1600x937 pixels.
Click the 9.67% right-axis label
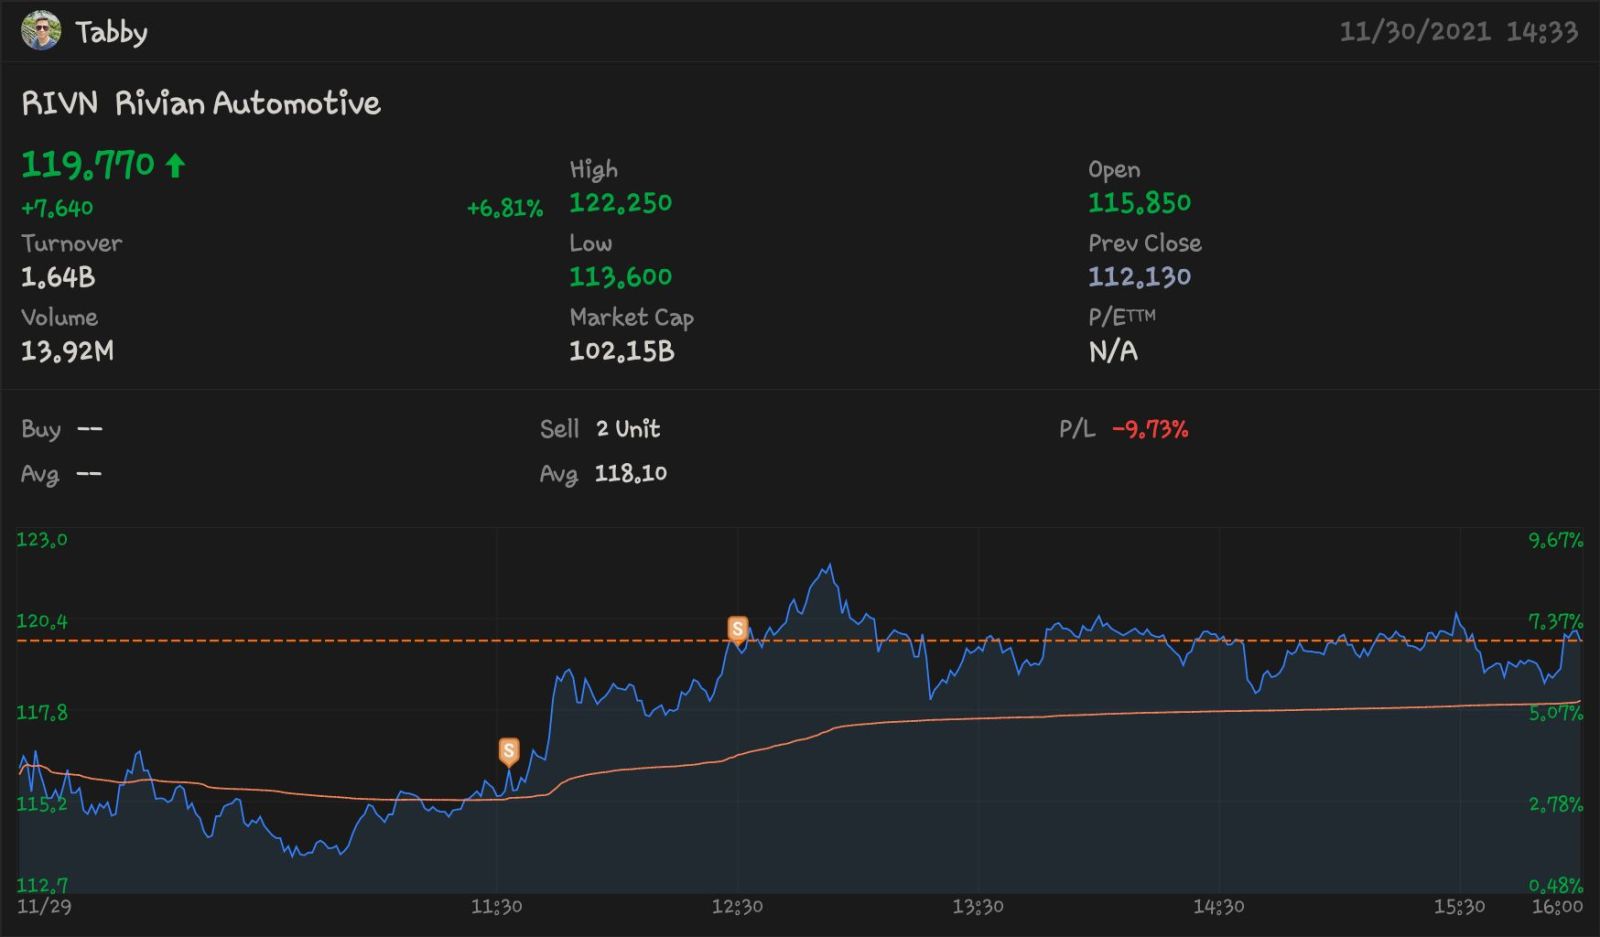[x=1556, y=541]
